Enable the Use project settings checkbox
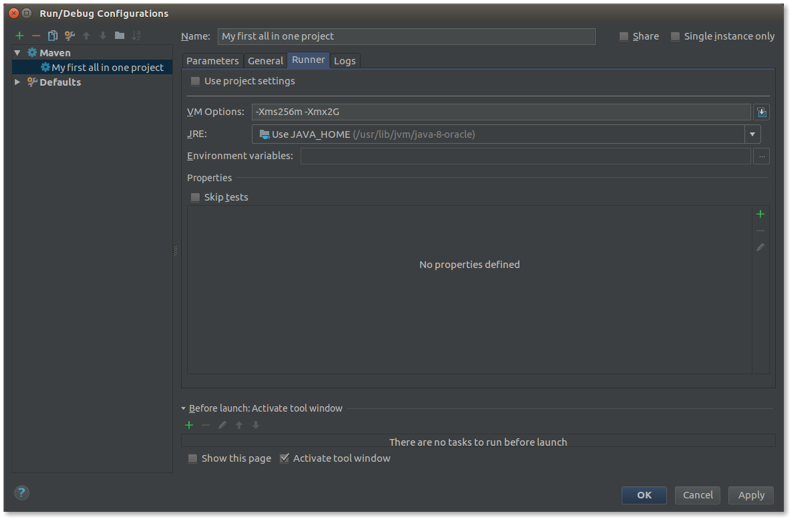This screenshot has height=518, width=790. (x=196, y=82)
